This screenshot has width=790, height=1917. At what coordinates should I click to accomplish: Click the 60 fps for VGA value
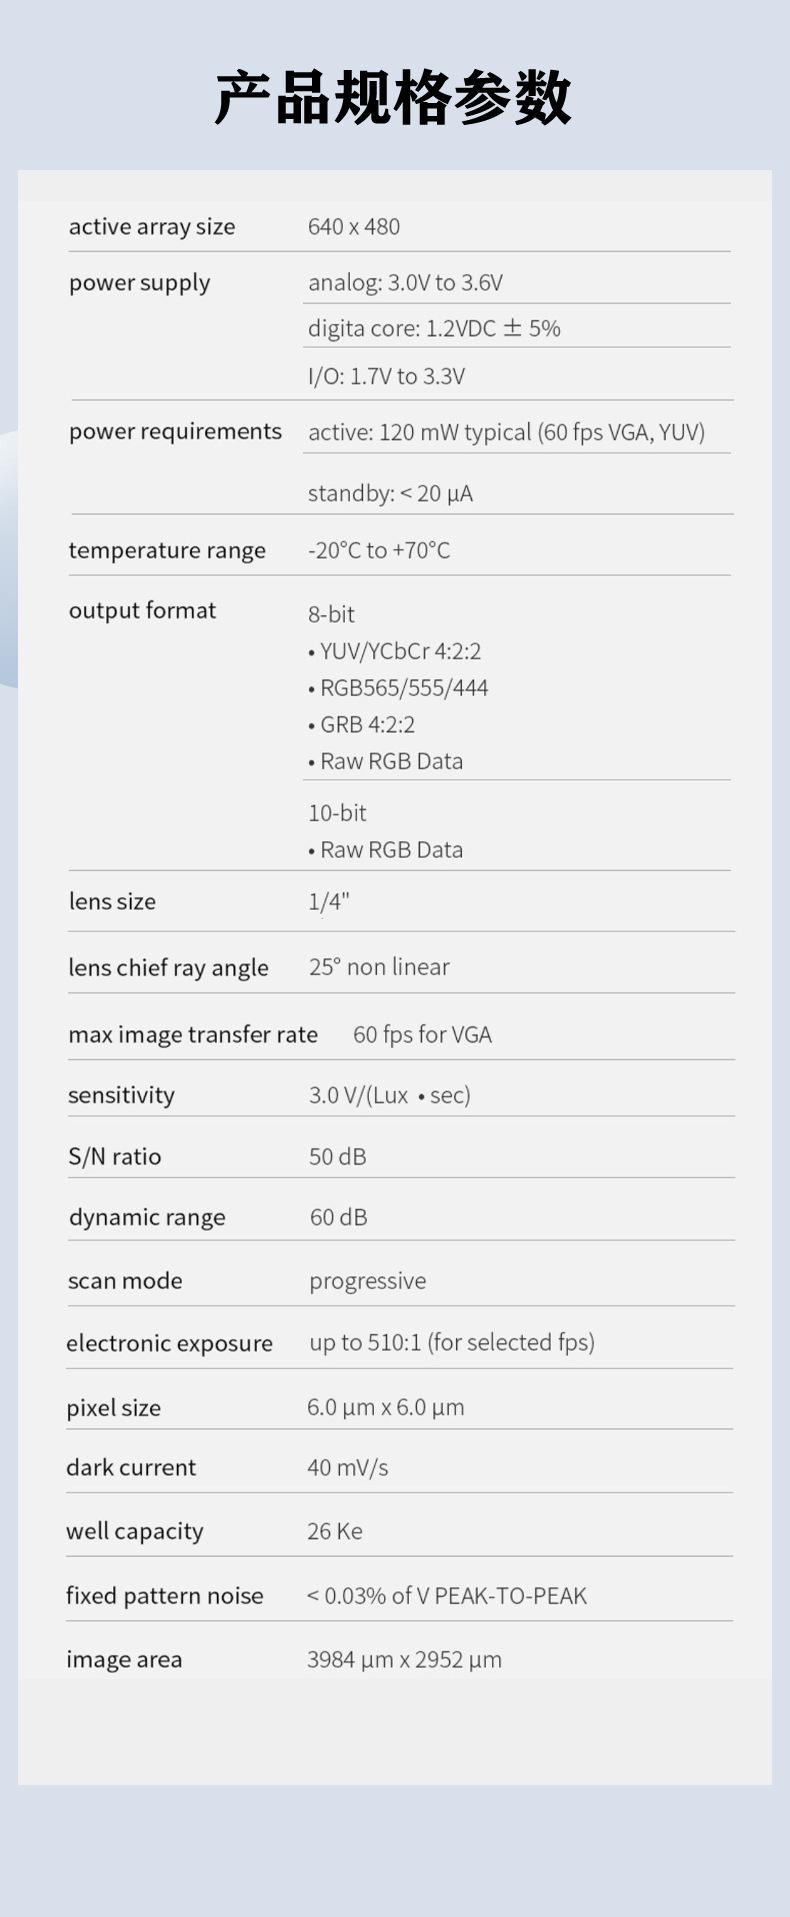422,1034
